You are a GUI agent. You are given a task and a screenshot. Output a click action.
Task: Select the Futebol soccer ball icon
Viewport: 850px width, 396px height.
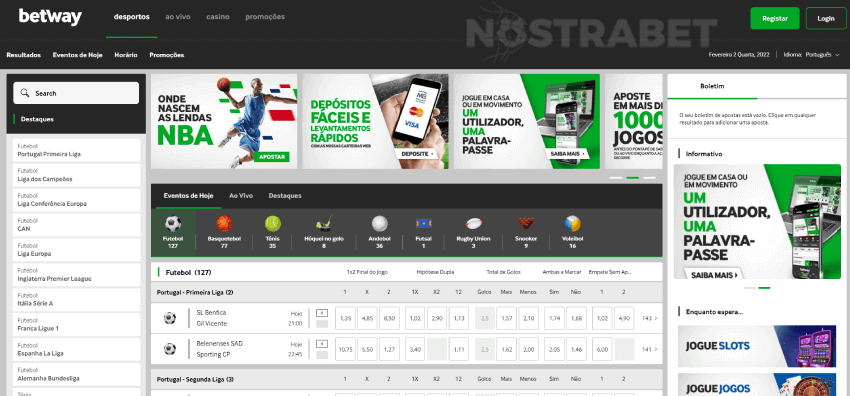[x=173, y=223]
